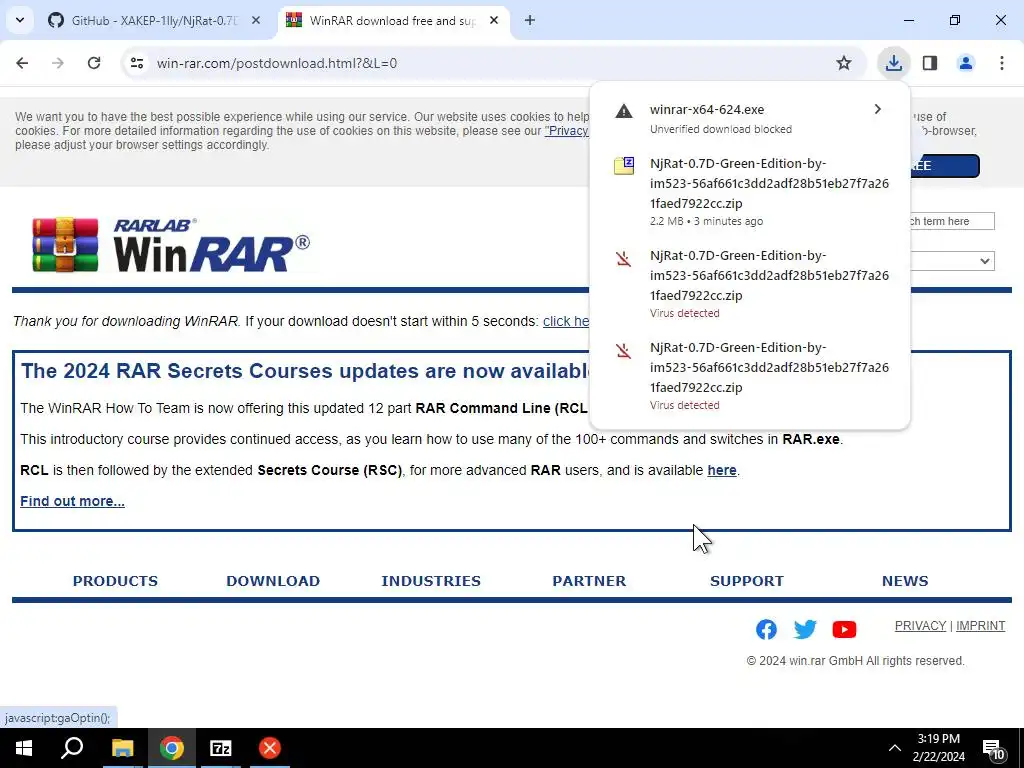Screen dimensions: 1024x768
Task: Open WinRAR Twitter page icon
Action: (805, 629)
